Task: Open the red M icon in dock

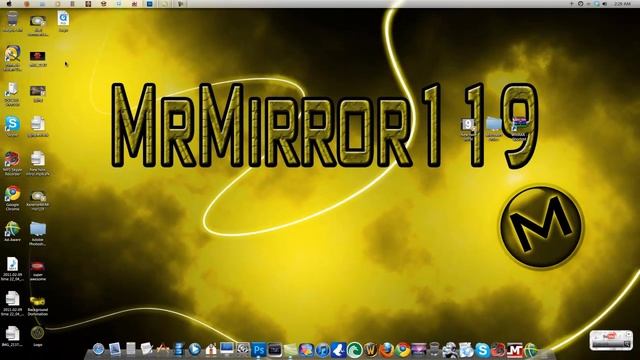Action: point(514,350)
